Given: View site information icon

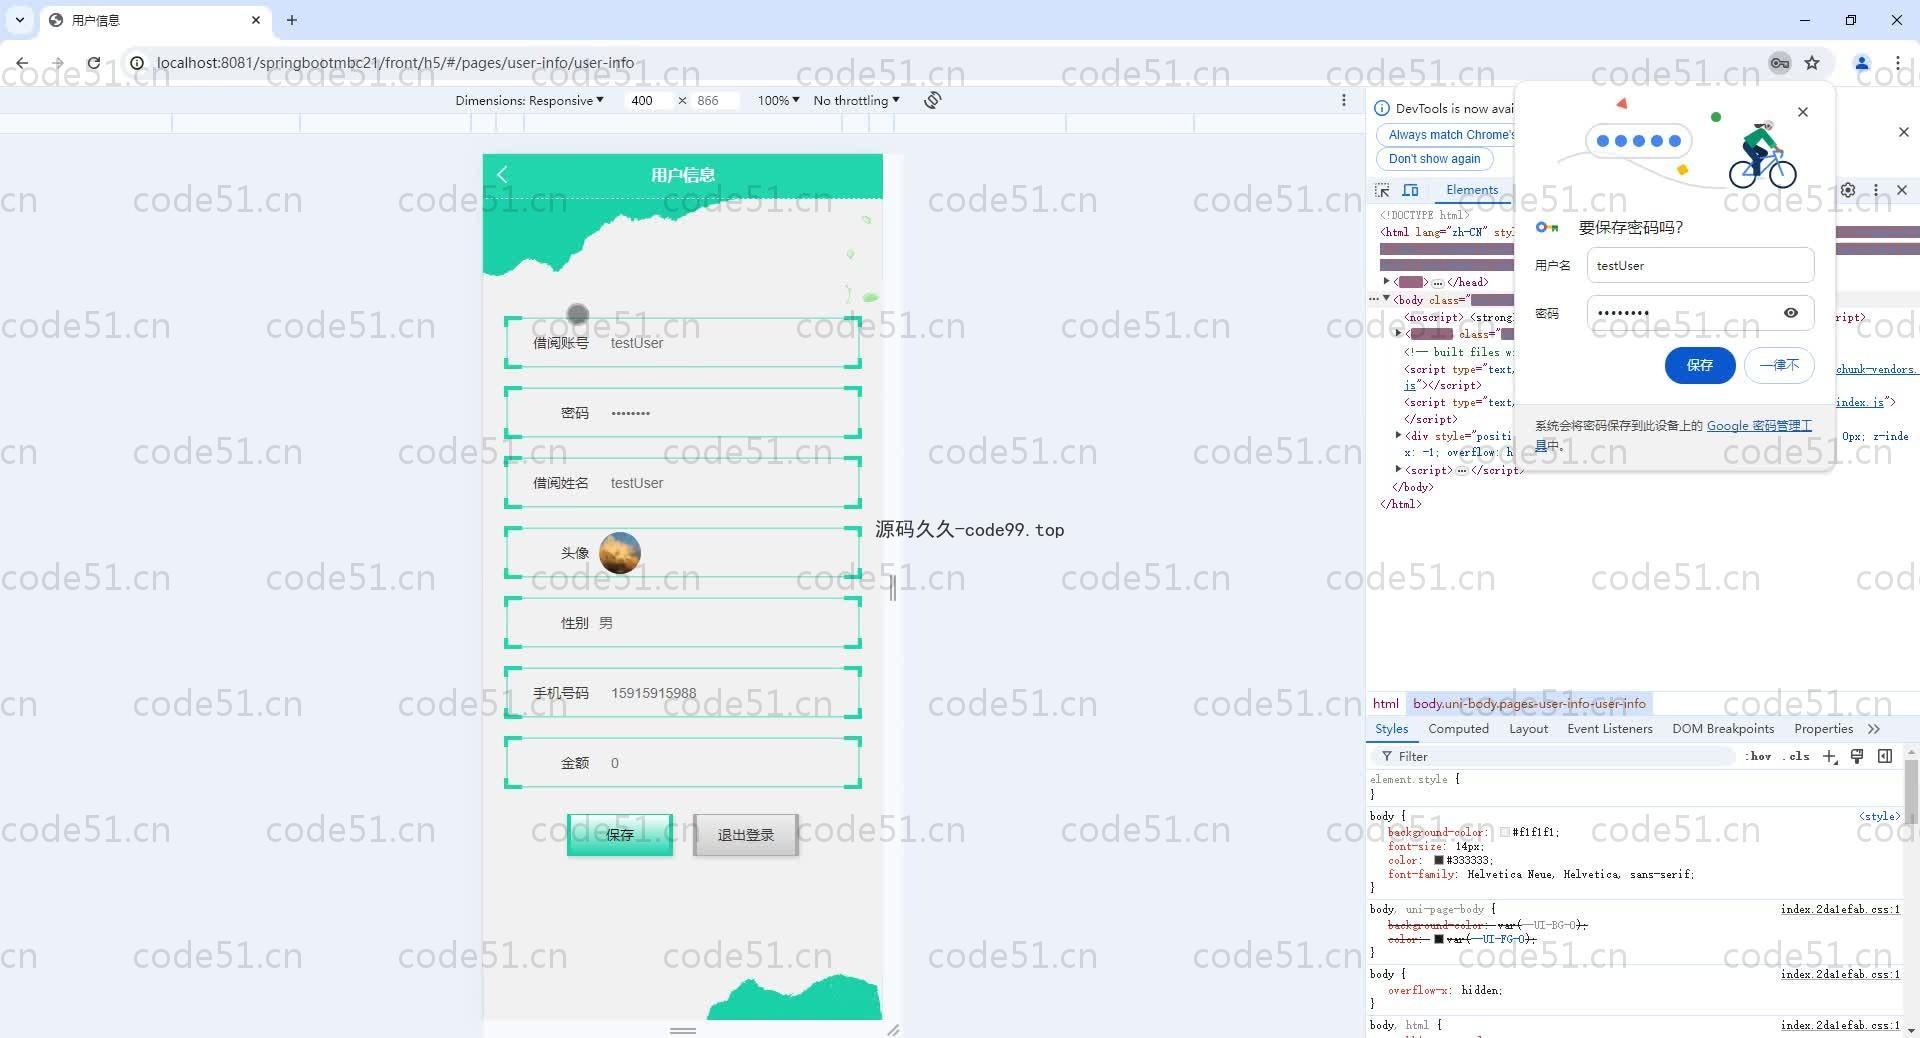Looking at the screenshot, I should click(x=137, y=63).
